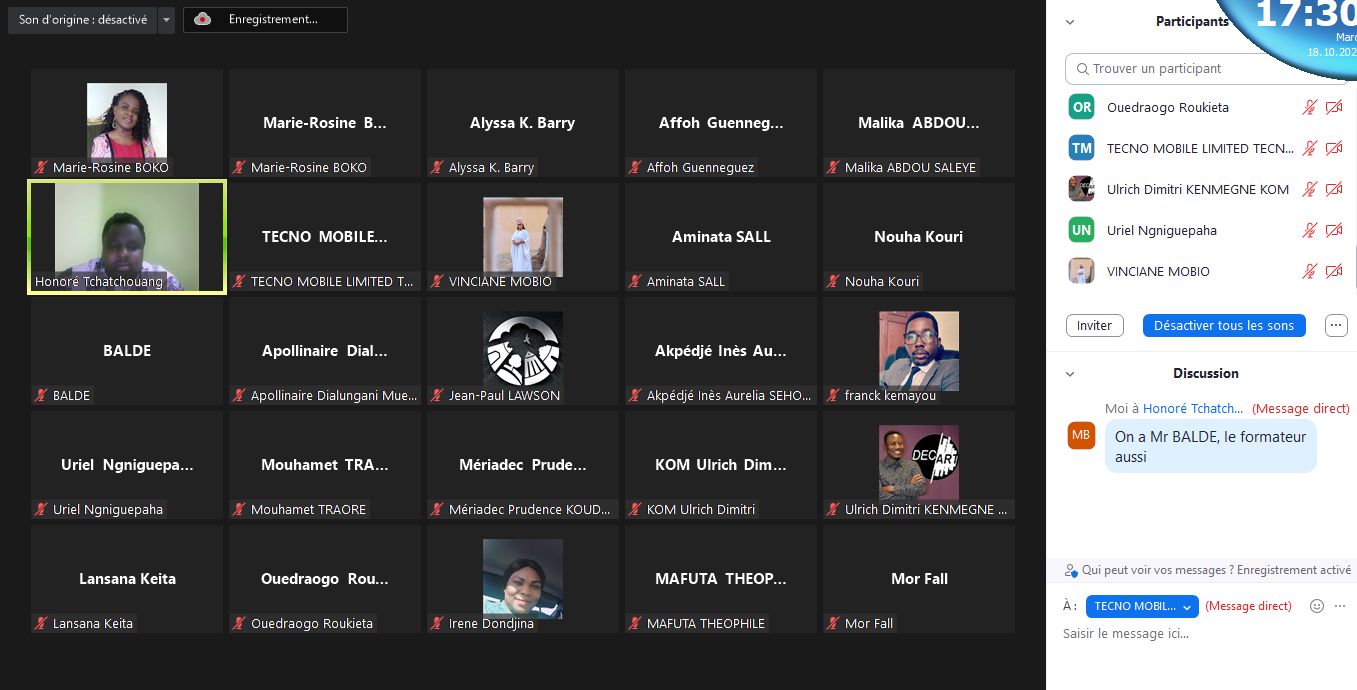Click muted mic icon on BALDE tile
This screenshot has width=1357, height=690.
pos(41,395)
